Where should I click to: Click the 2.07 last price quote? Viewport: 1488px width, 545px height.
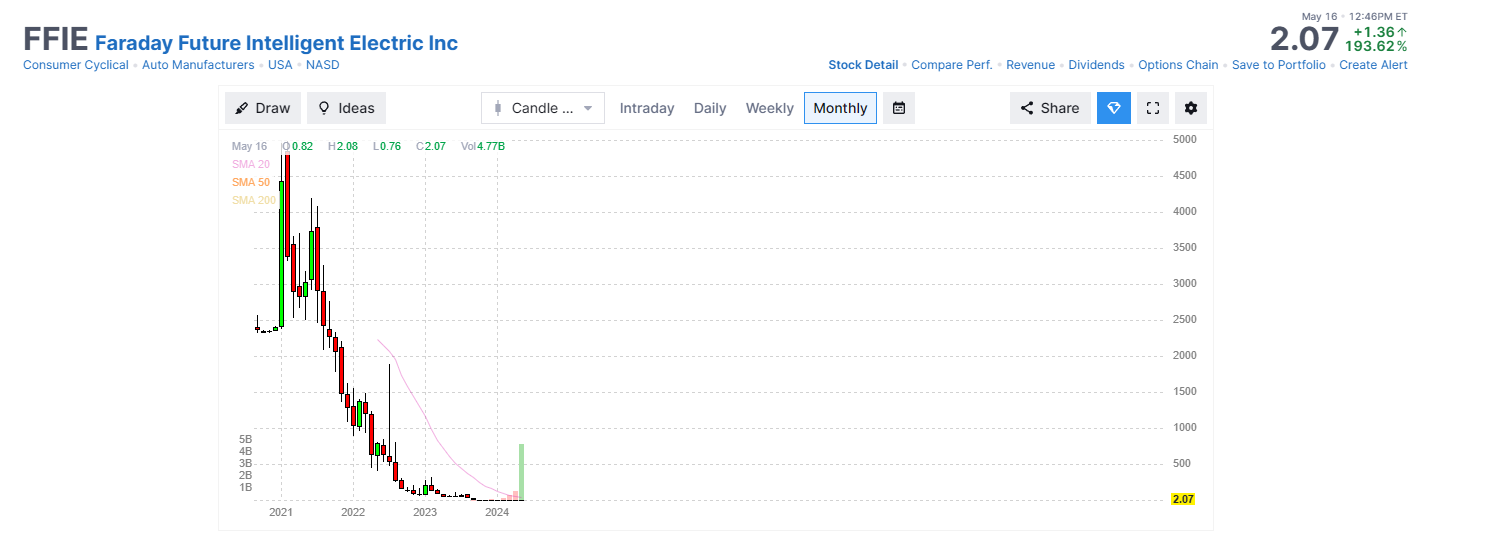[x=1304, y=39]
